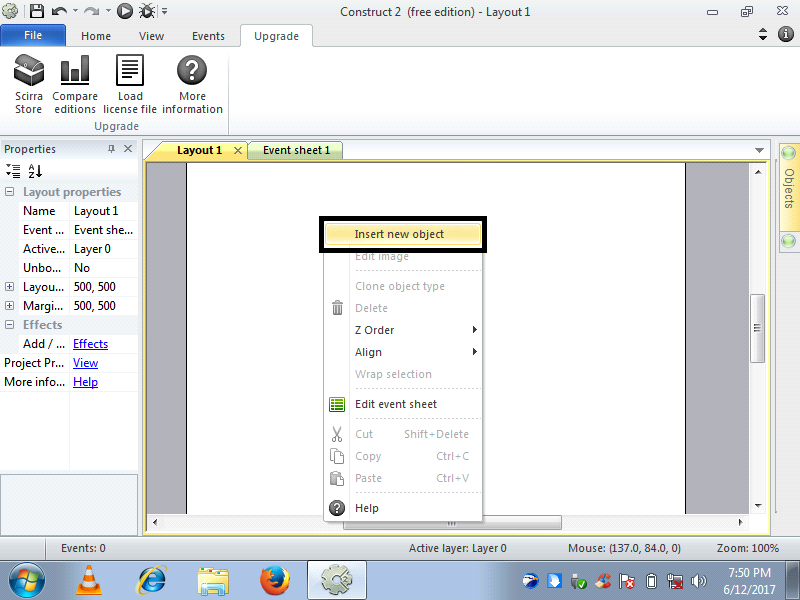Click the More information question mark icon
Screen dimensions: 800x600
[x=192, y=70]
